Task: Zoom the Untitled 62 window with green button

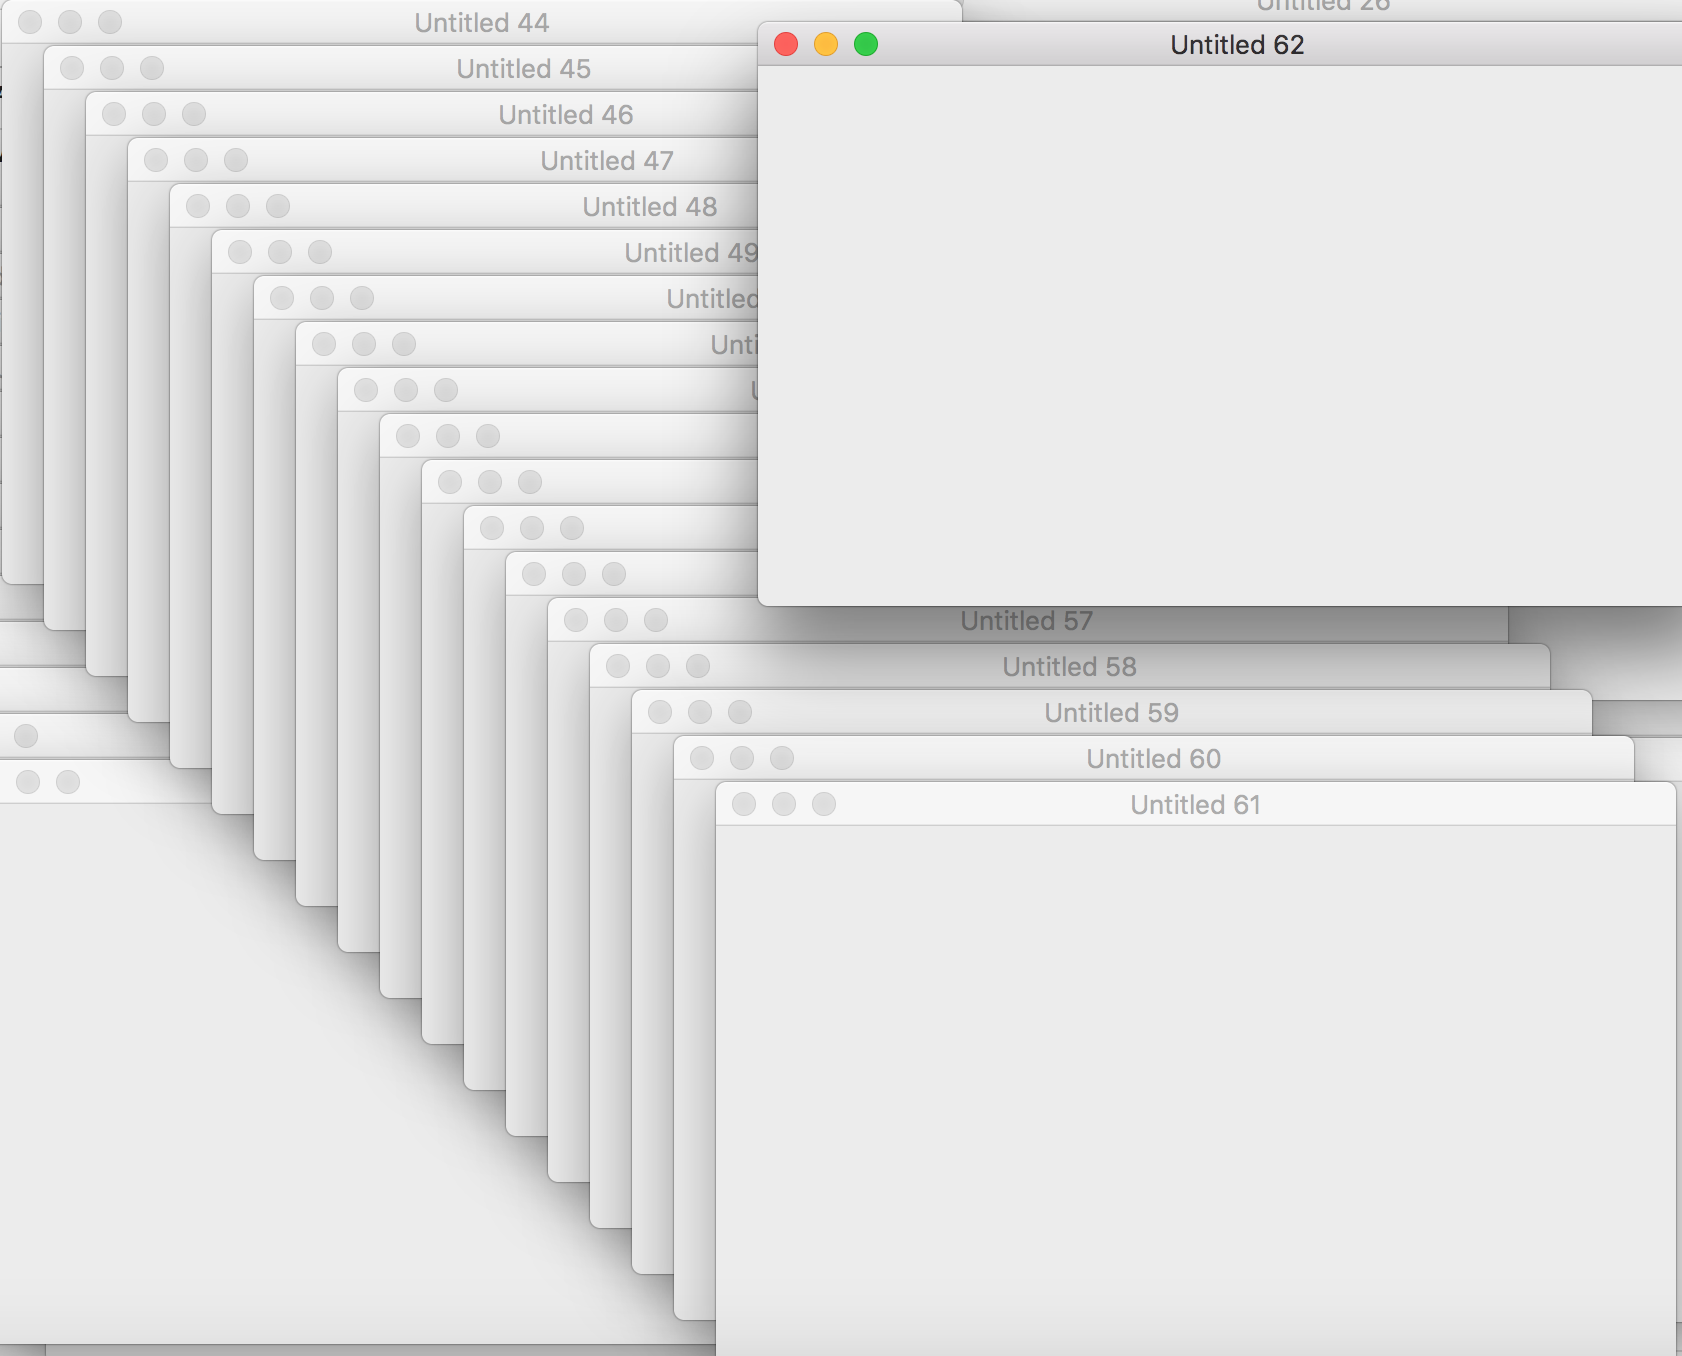Action: point(866,44)
